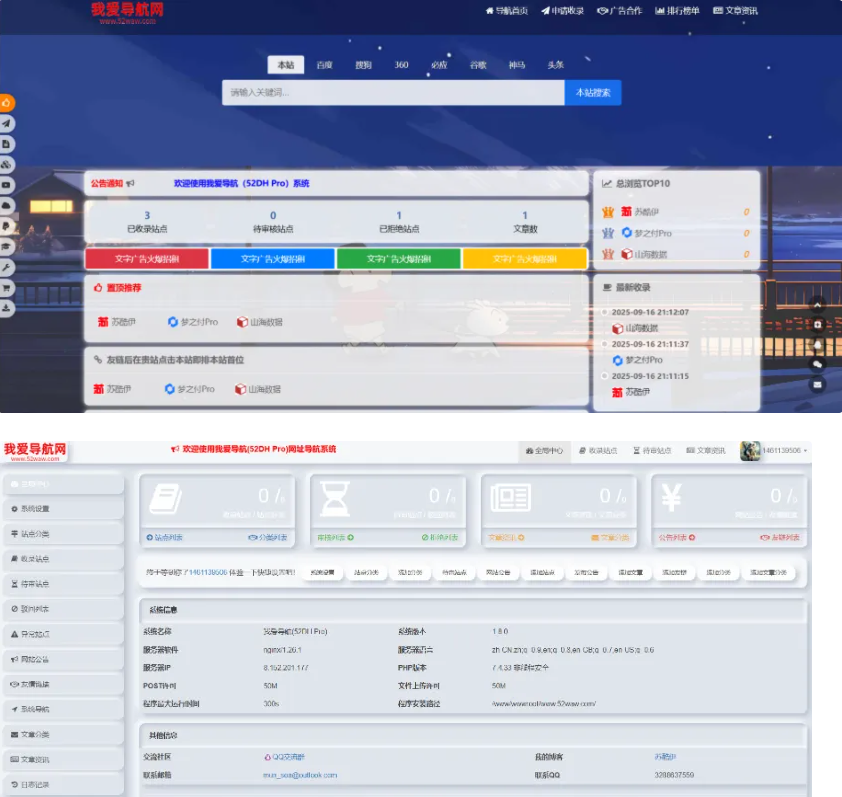Open 系统设置 in admin sidebar

coord(62,509)
